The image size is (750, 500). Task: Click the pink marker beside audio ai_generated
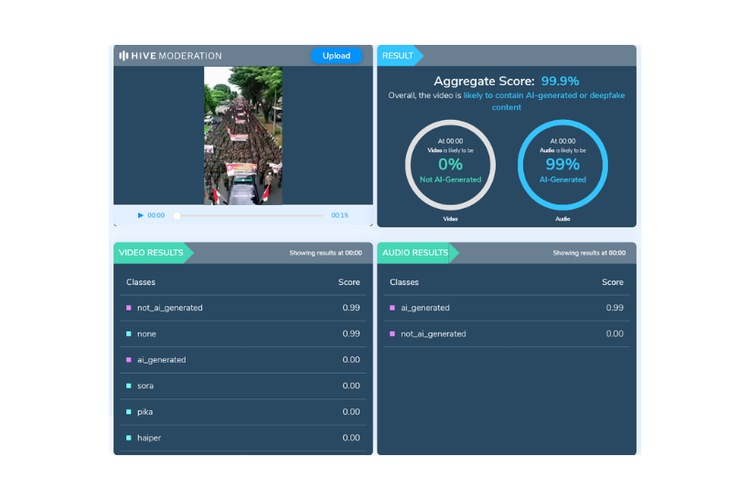[x=392, y=308]
